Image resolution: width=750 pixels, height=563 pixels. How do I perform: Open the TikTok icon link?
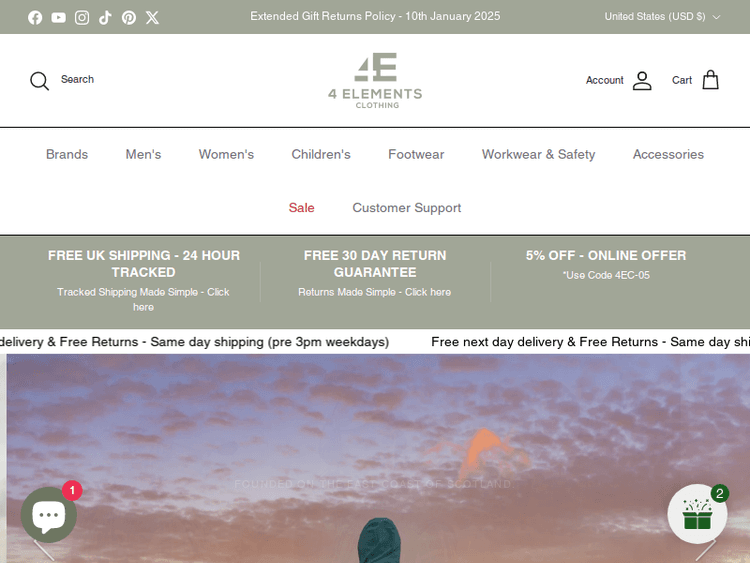(x=105, y=18)
